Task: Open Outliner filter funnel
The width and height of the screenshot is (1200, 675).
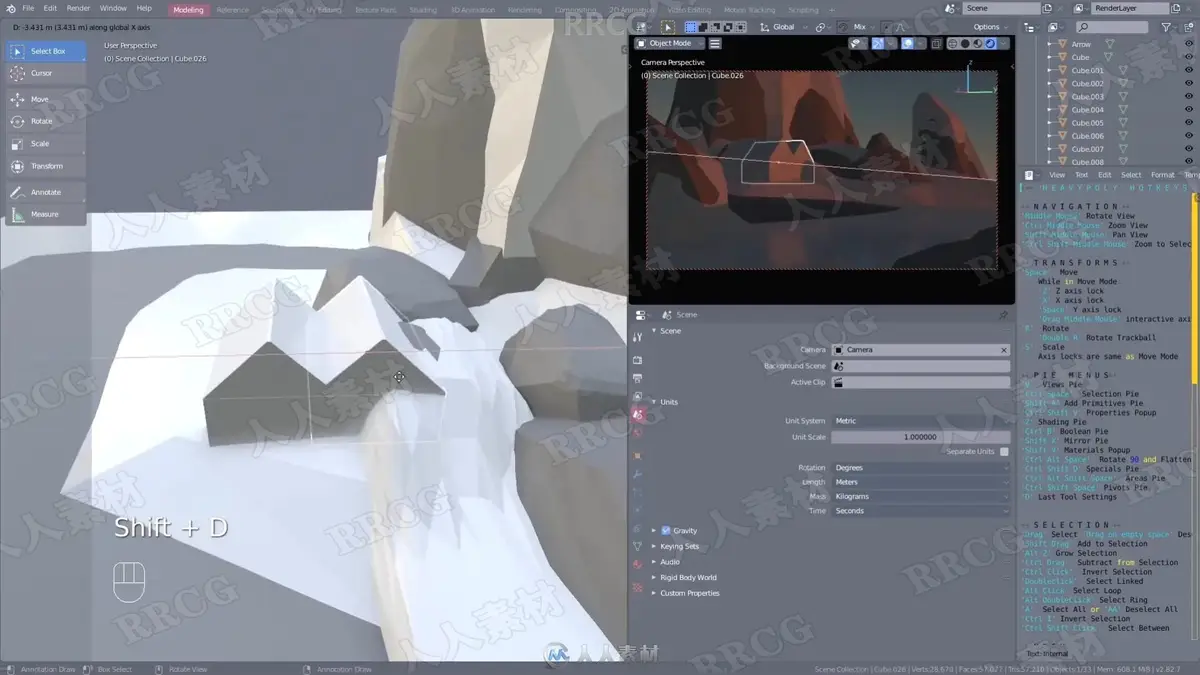Action: pyautogui.click(x=1166, y=27)
